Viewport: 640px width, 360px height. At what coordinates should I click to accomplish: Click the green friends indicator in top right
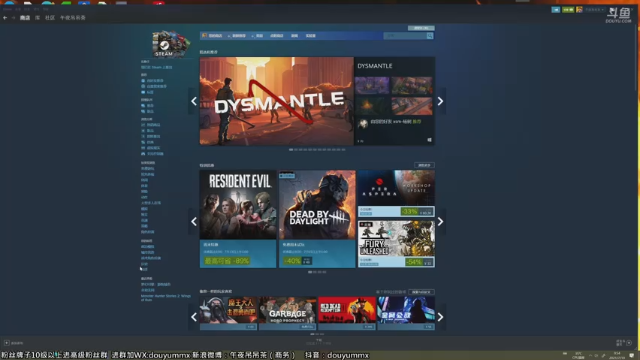point(568,10)
